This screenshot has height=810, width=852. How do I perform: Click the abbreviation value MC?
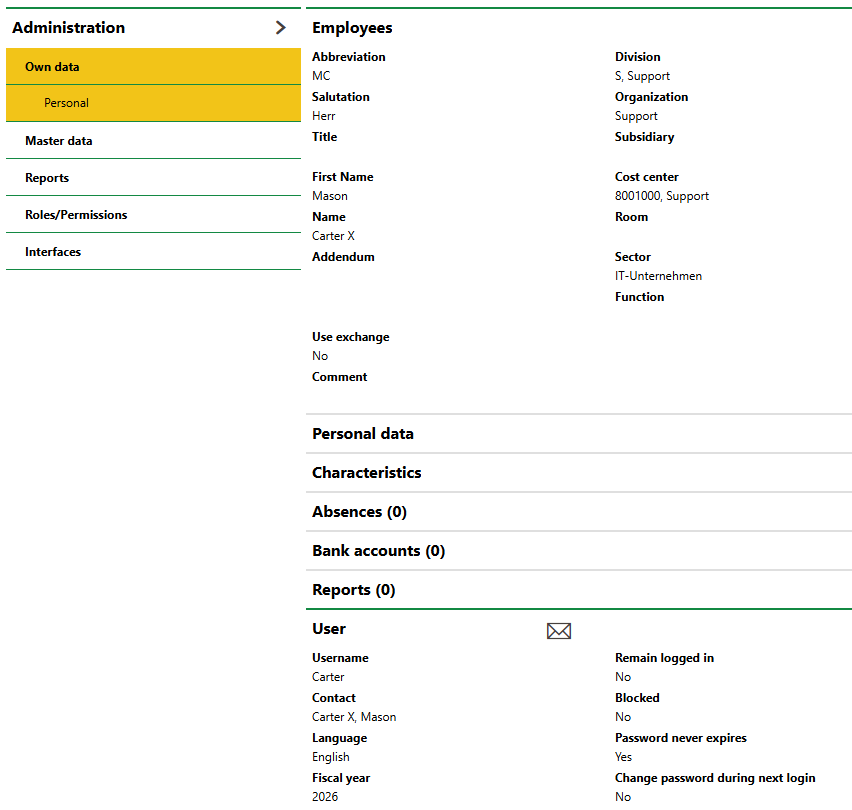coord(321,76)
